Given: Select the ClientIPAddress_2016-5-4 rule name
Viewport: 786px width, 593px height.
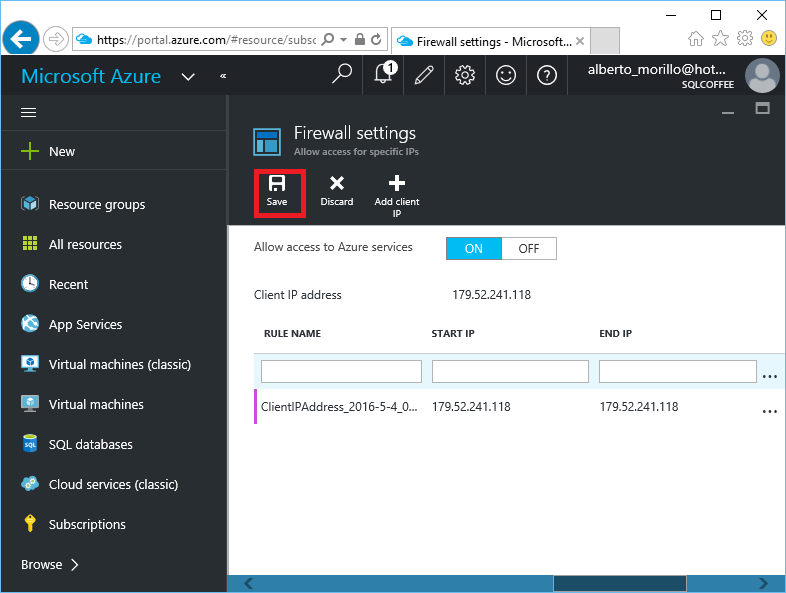Looking at the screenshot, I should (x=339, y=407).
